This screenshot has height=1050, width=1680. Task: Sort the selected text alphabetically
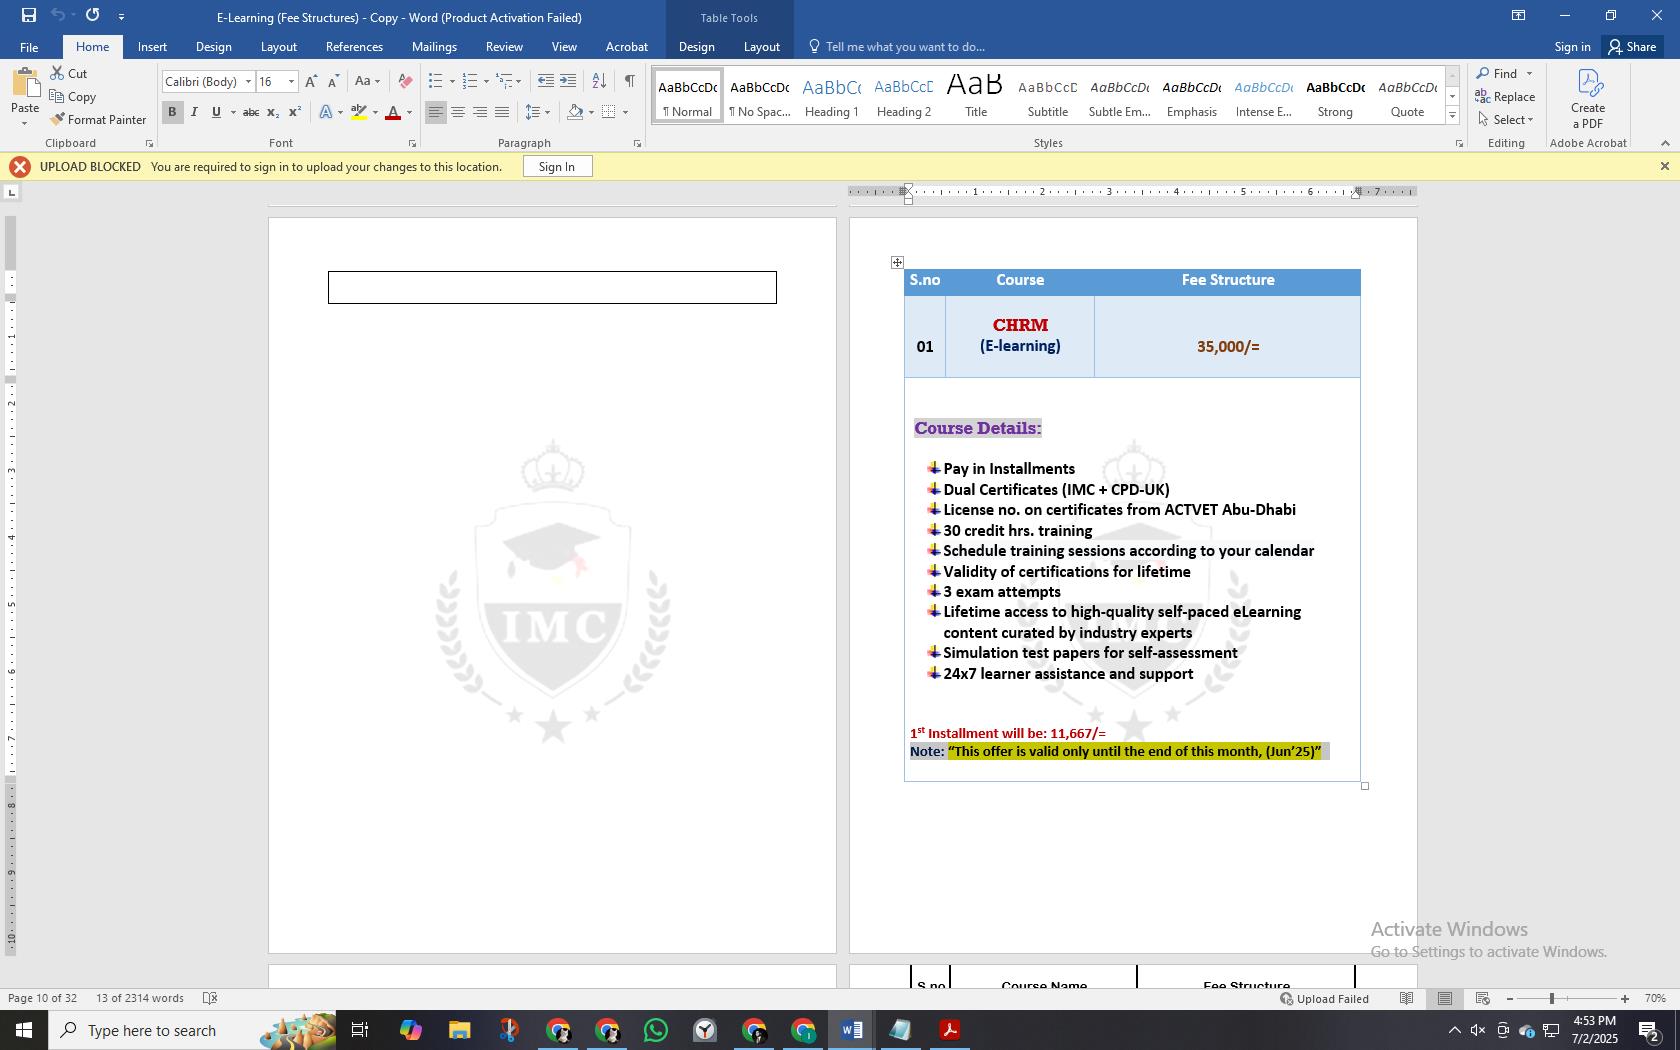point(598,81)
